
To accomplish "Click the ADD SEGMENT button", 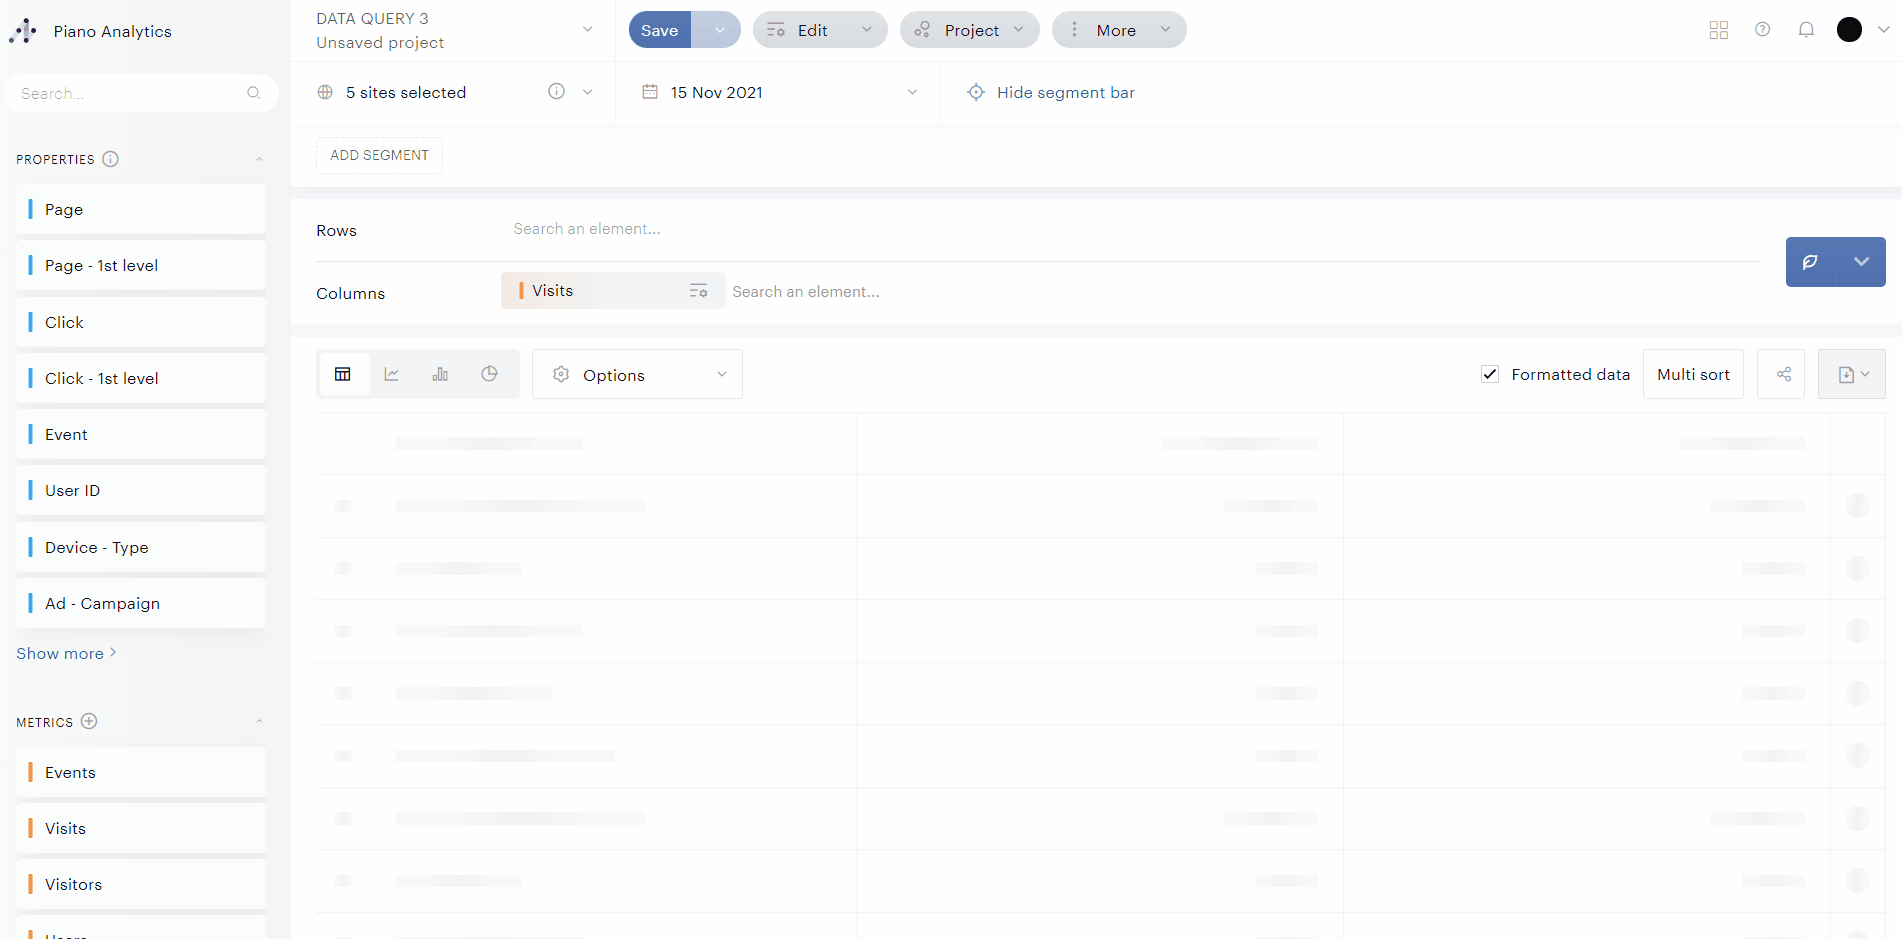I will (x=379, y=155).
